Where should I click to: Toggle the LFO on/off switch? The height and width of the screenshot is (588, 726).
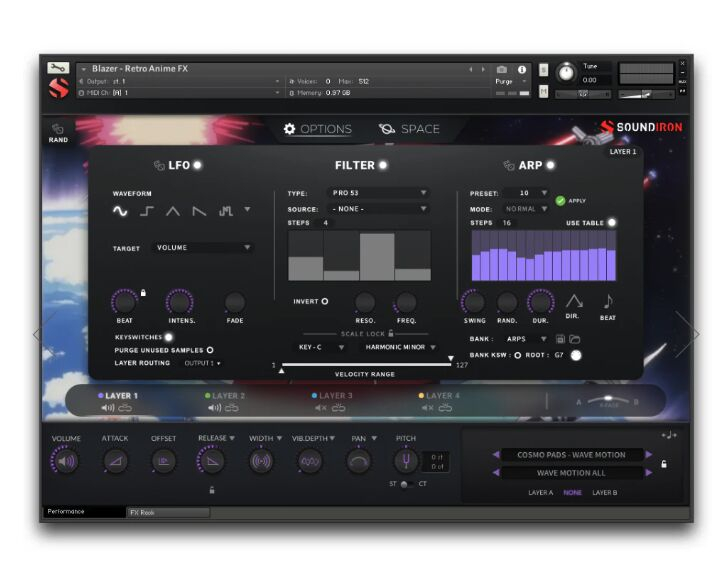coord(198,165)
